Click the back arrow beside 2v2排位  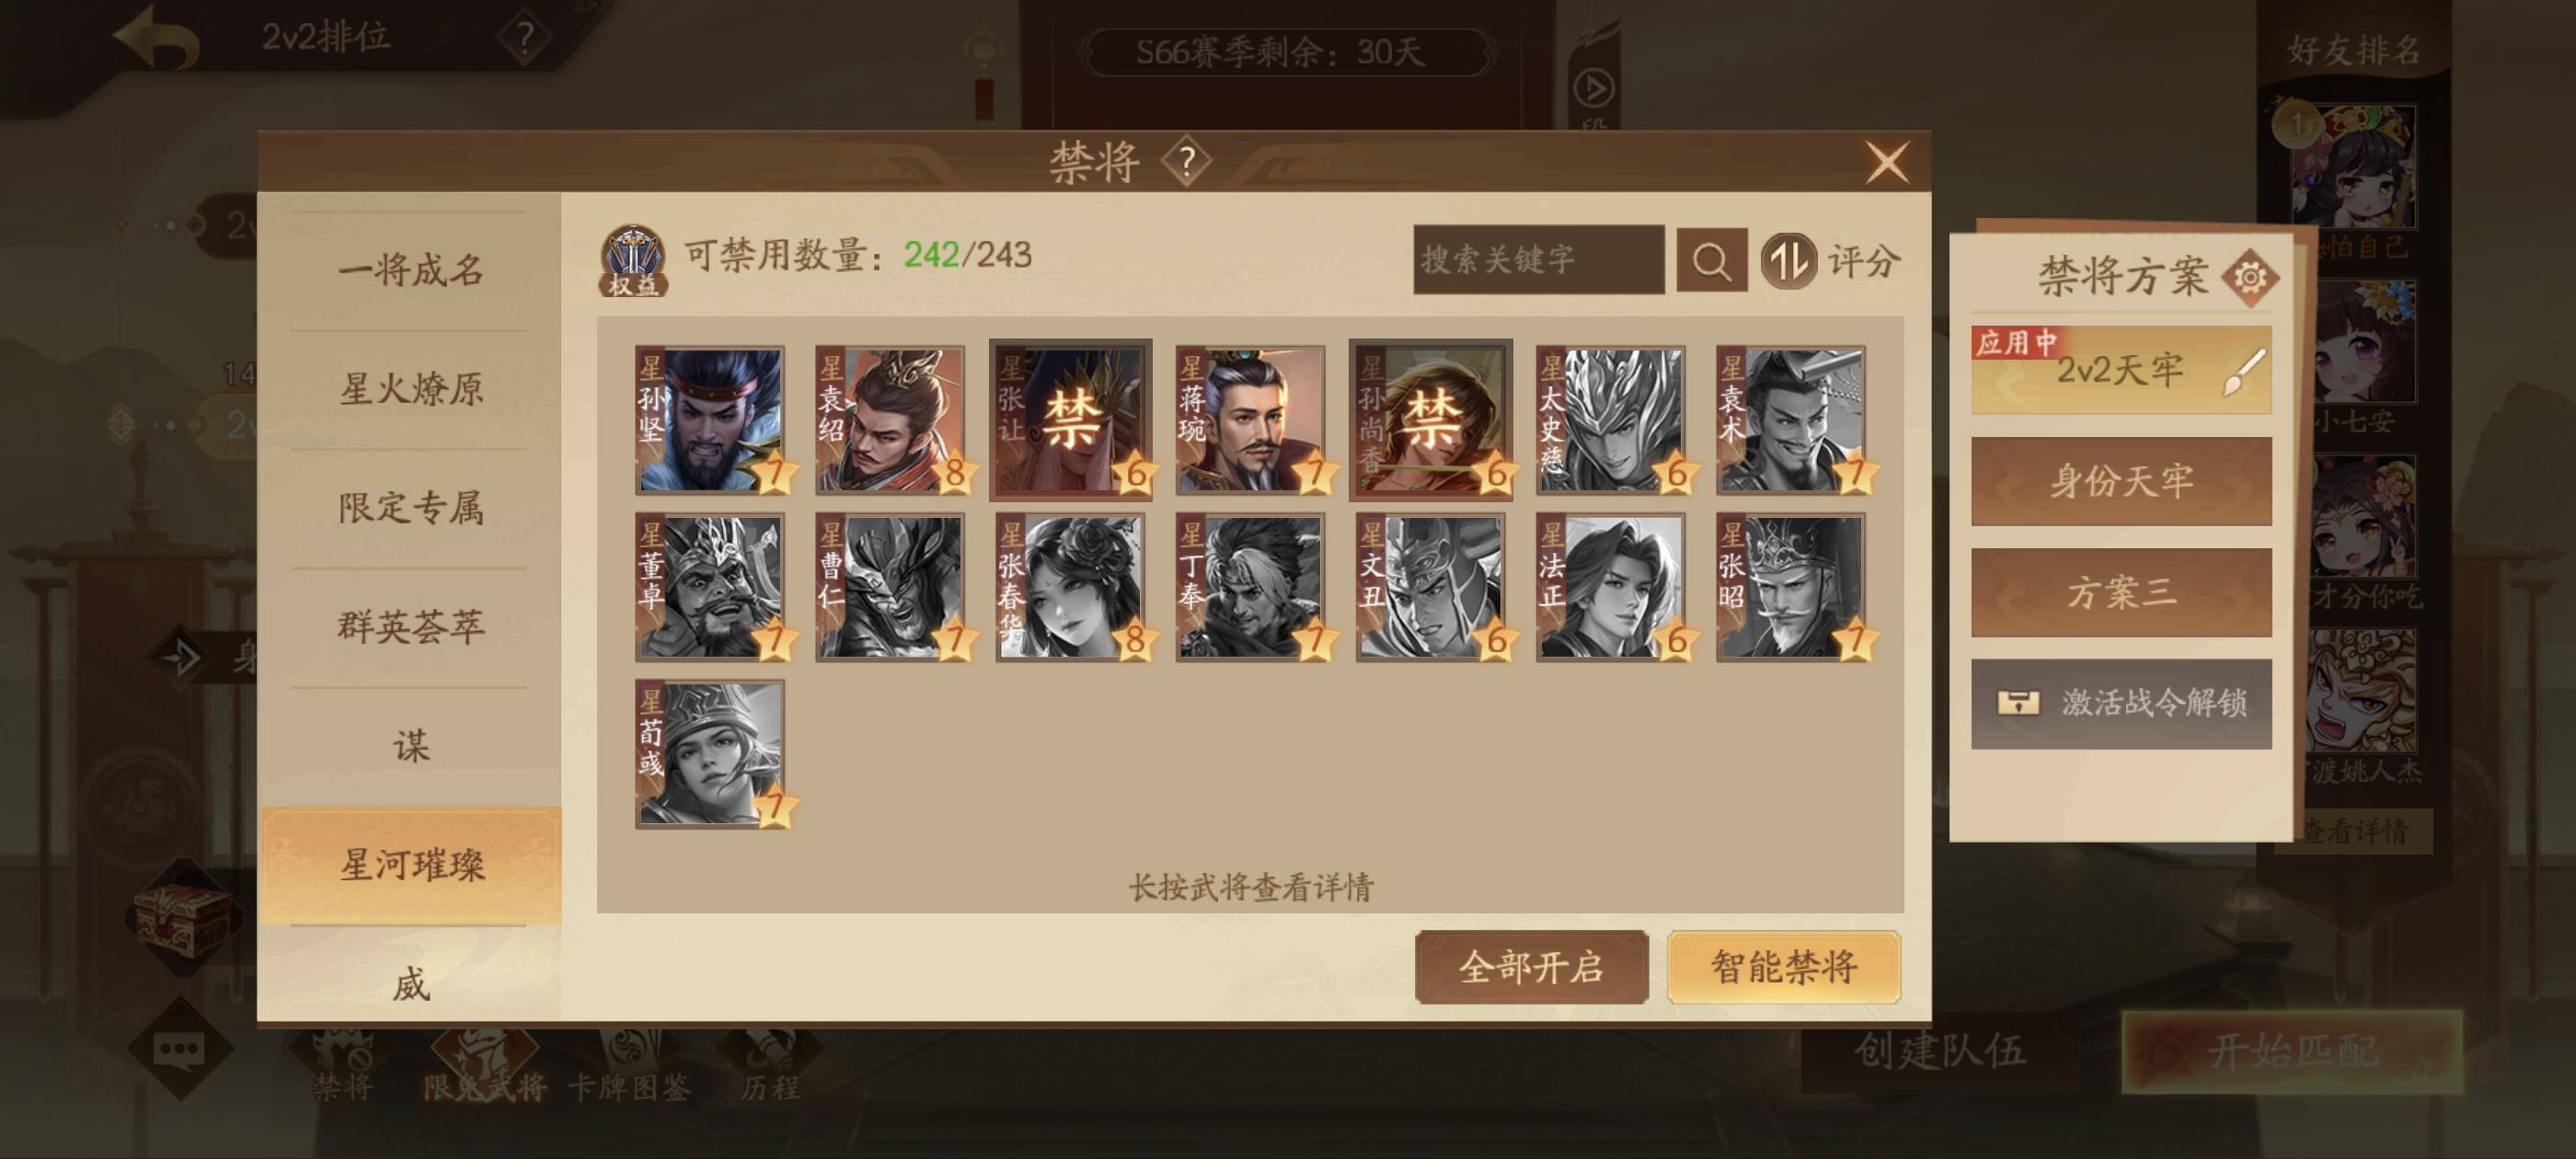(156, 38)
